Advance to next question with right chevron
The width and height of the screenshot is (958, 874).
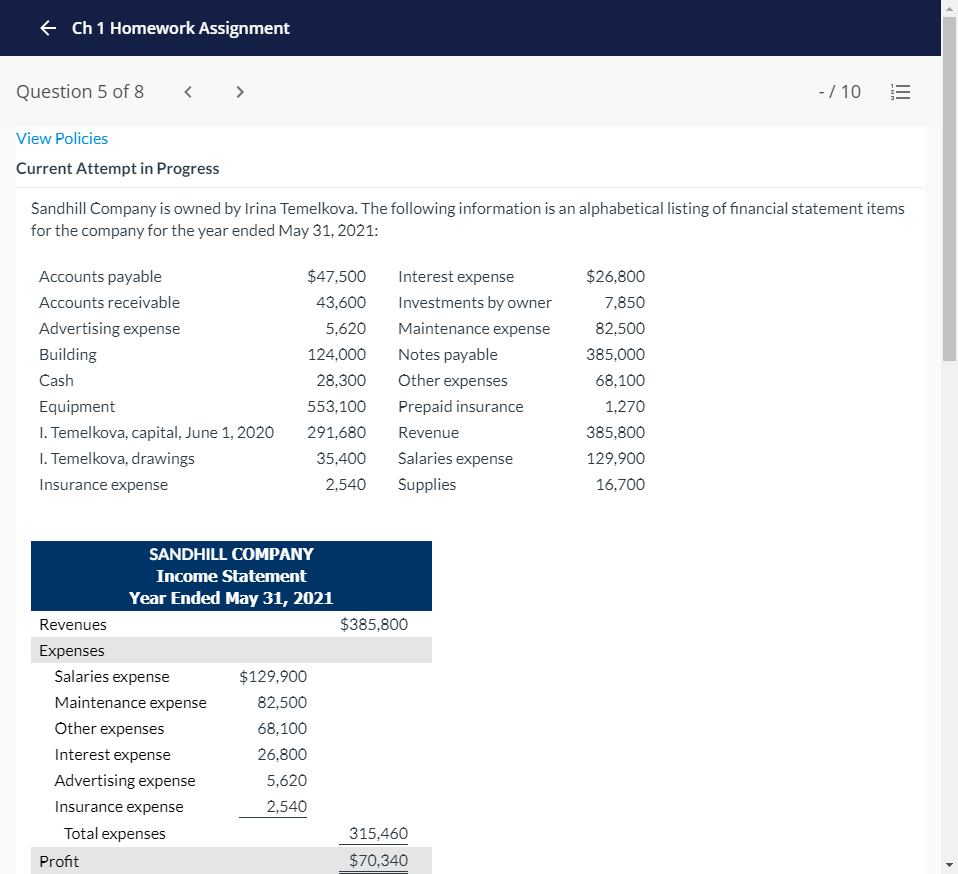[240, 92]
